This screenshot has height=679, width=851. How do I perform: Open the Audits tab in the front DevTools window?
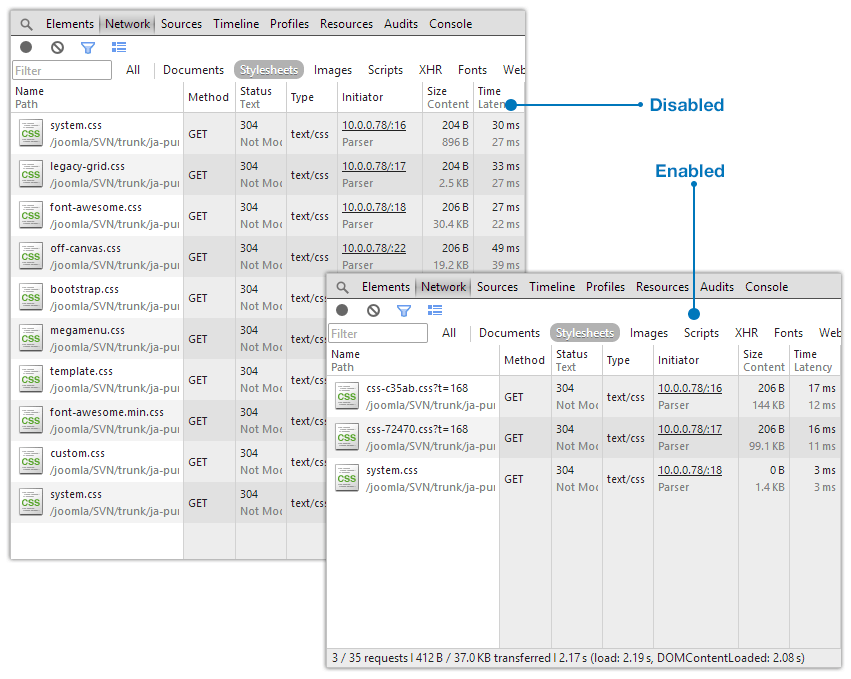point(716,287)
